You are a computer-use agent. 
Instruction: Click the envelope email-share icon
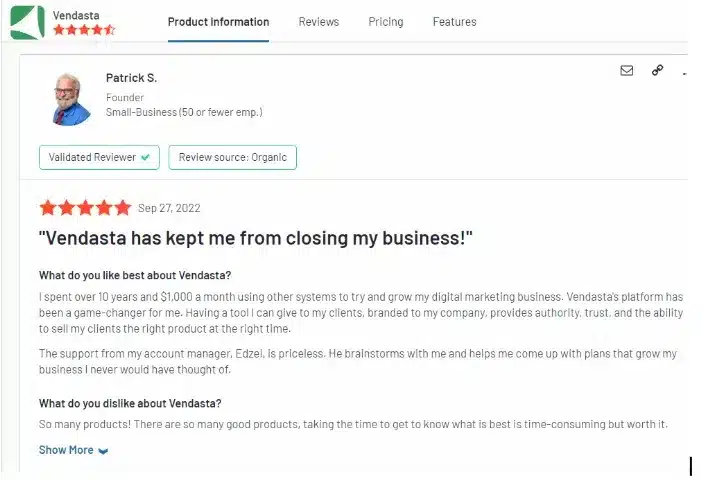click(x=627, y=71)
